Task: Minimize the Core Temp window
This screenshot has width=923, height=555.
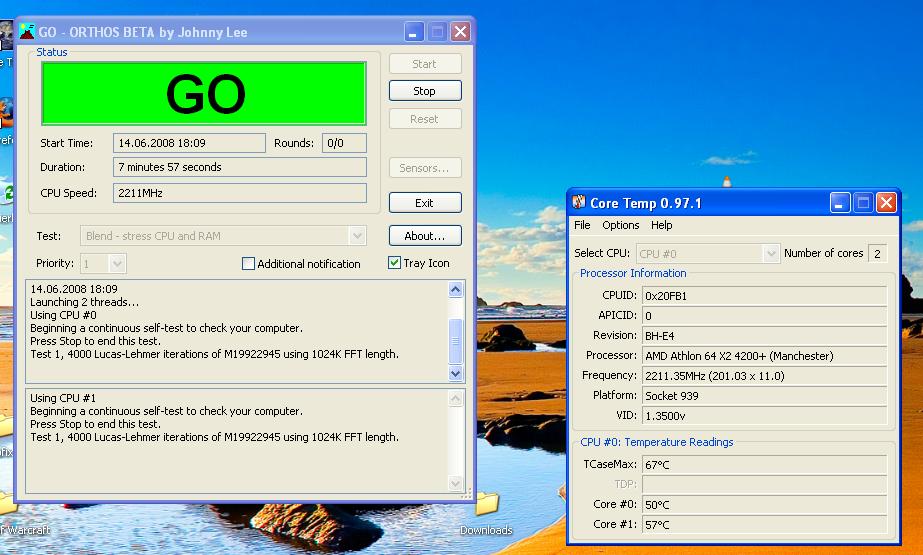Action: pos(840,203)
